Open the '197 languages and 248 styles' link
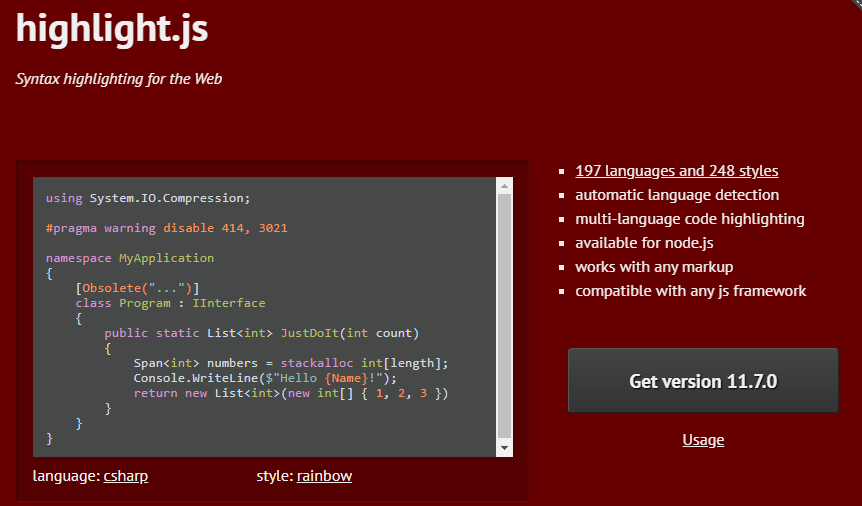 pos(676,171)
